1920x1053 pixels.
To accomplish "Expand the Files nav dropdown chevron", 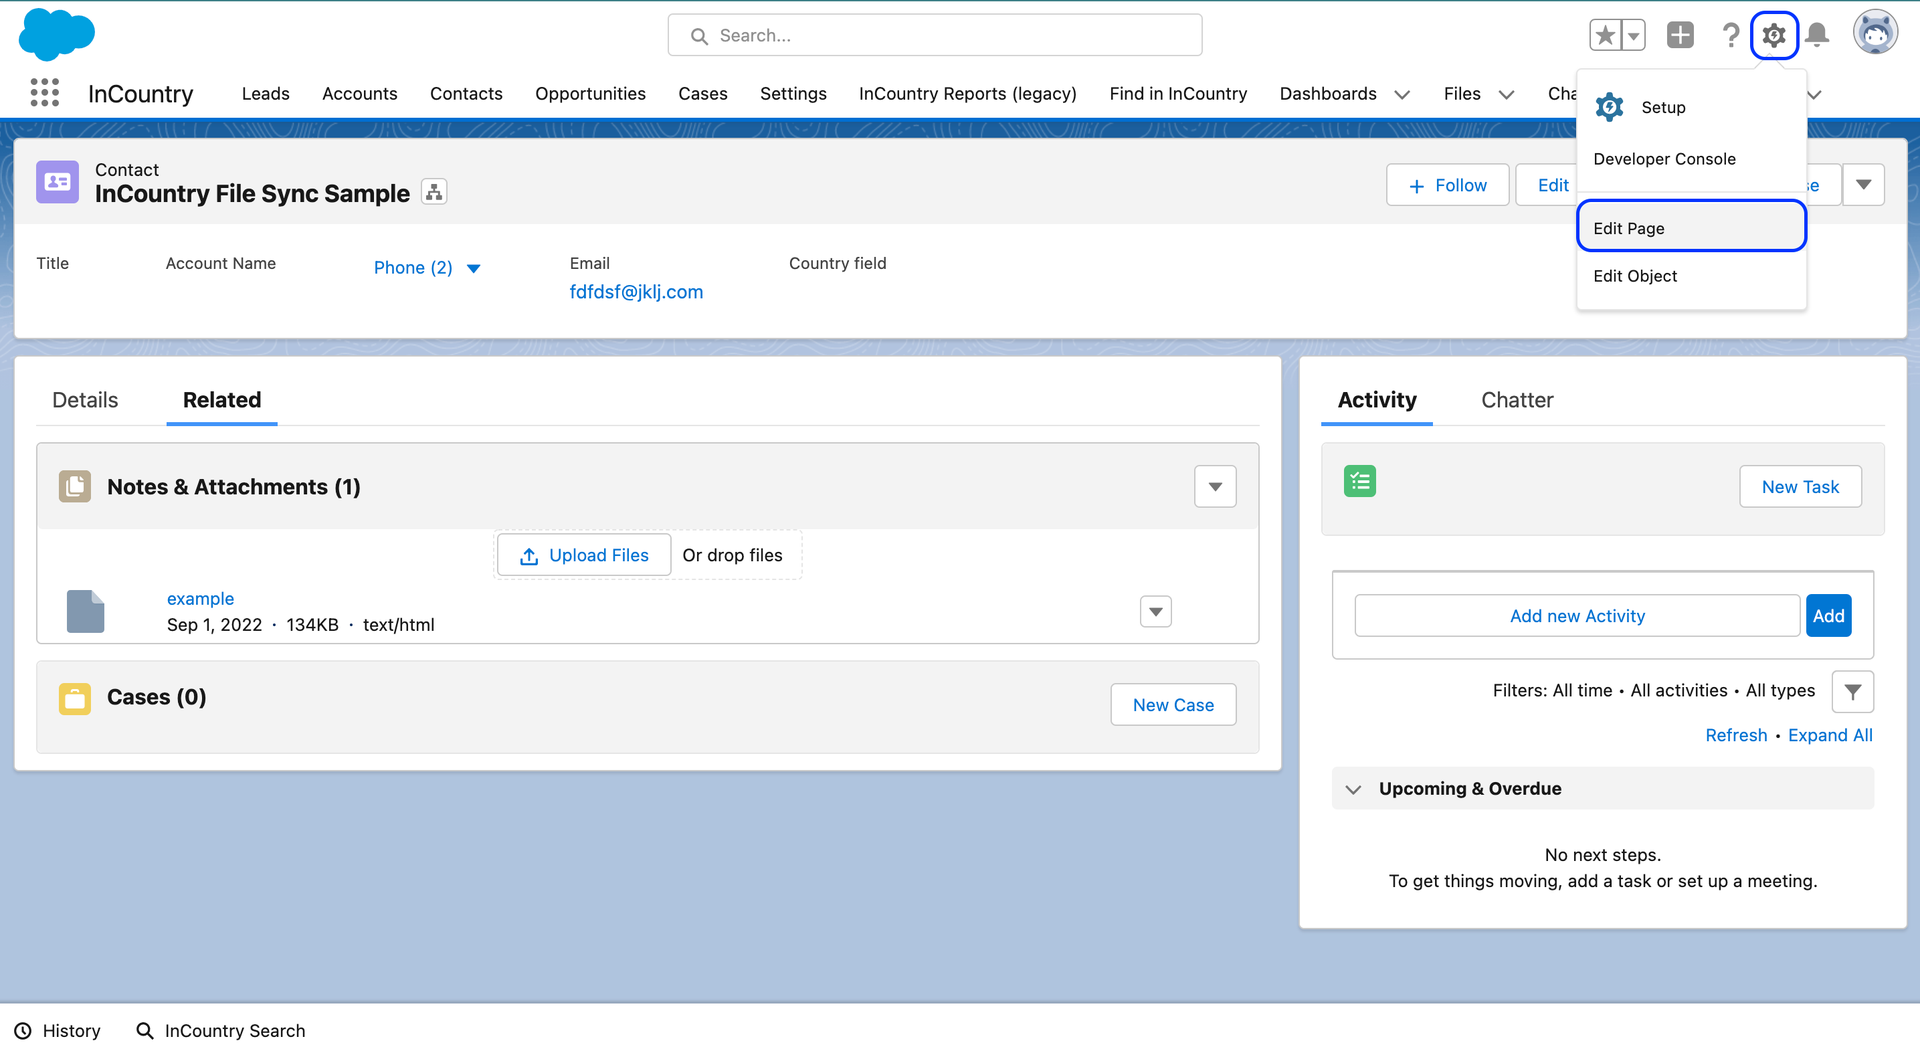I will pyautogui.click(x=1506, y=94).
